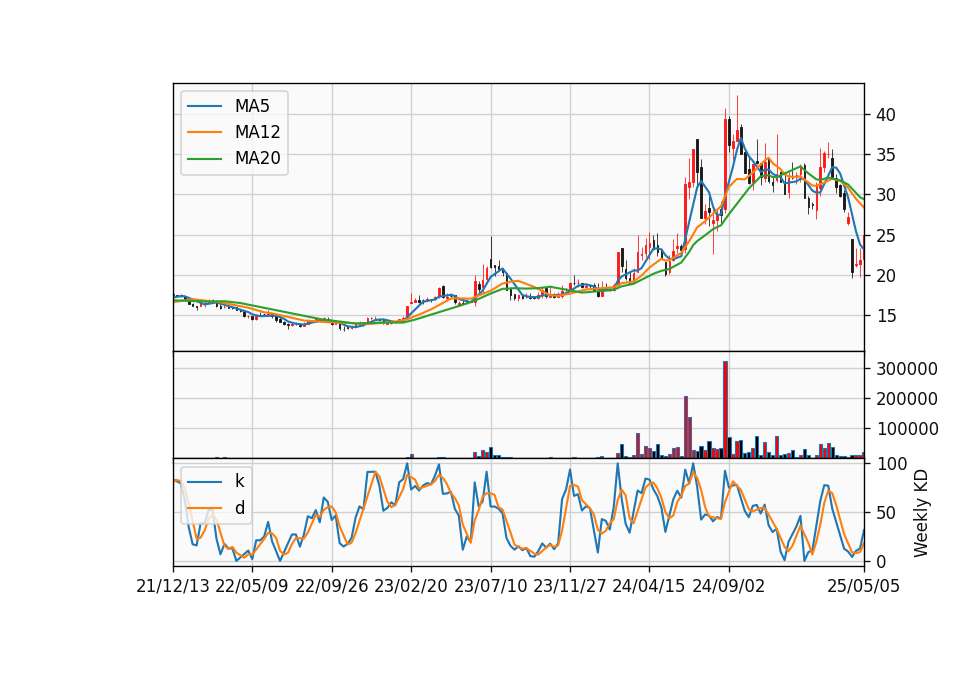
Task: Click the KD axis value 0
Action: (881, 561)
